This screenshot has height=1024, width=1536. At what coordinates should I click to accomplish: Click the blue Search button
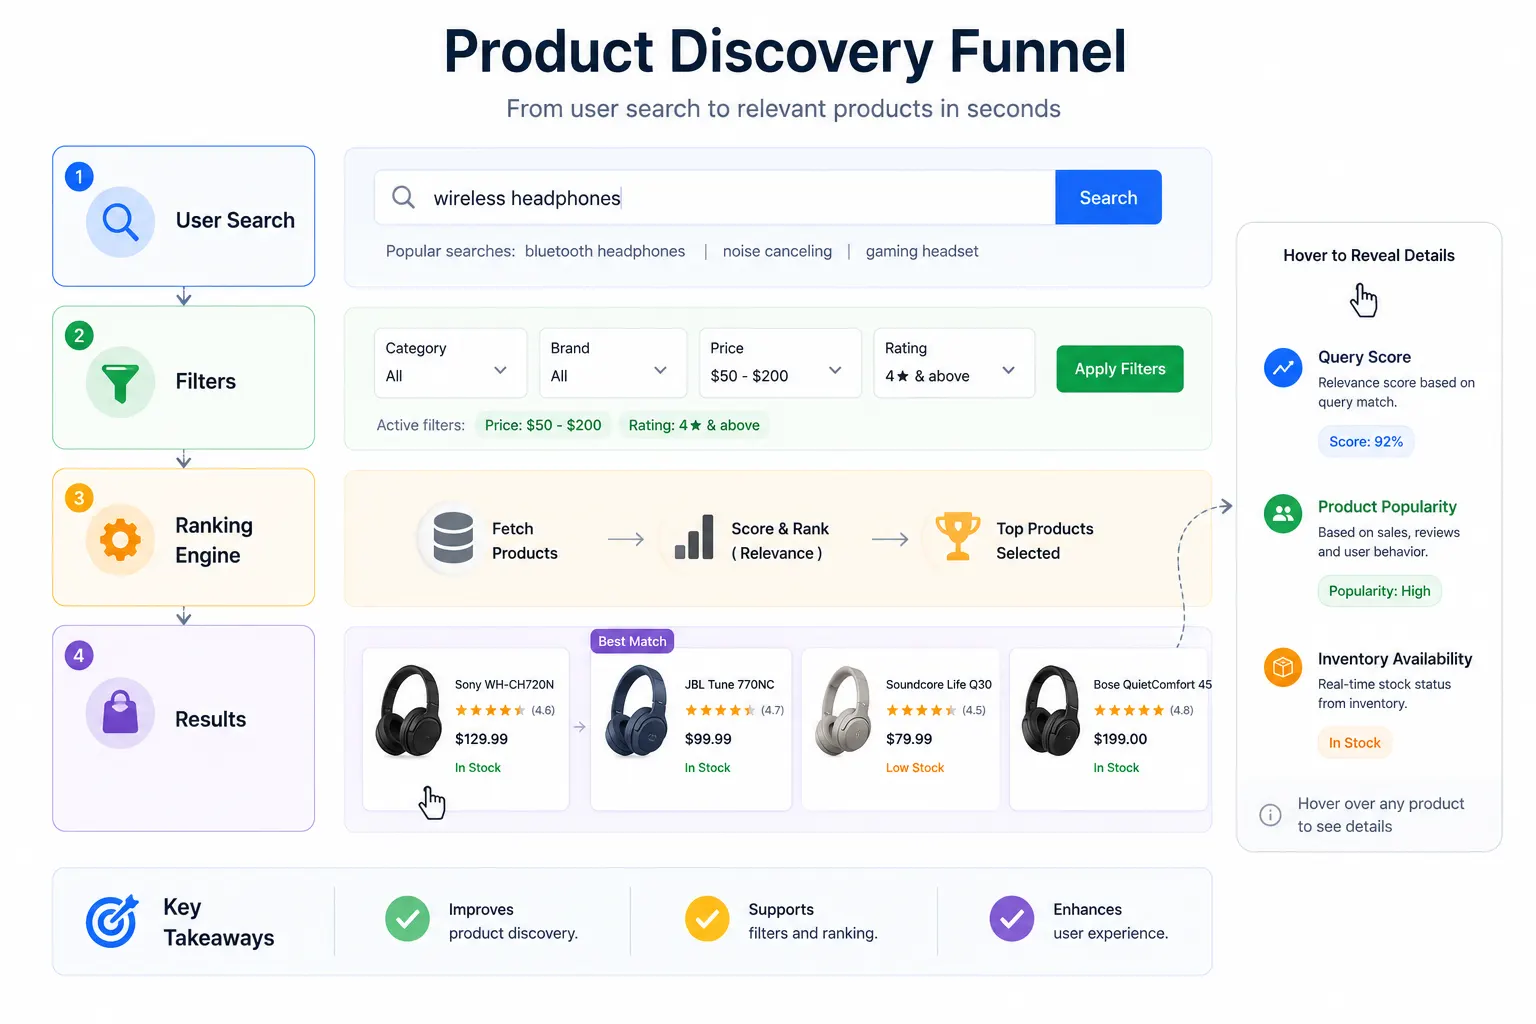(x=1108, y=197)
